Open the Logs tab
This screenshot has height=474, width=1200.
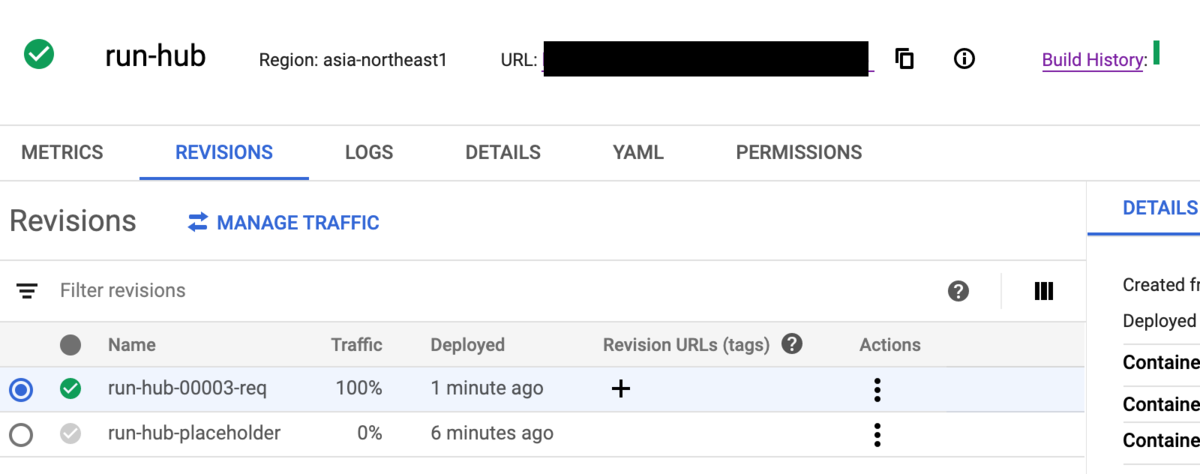pyautogui.click(x=369, y=153)
